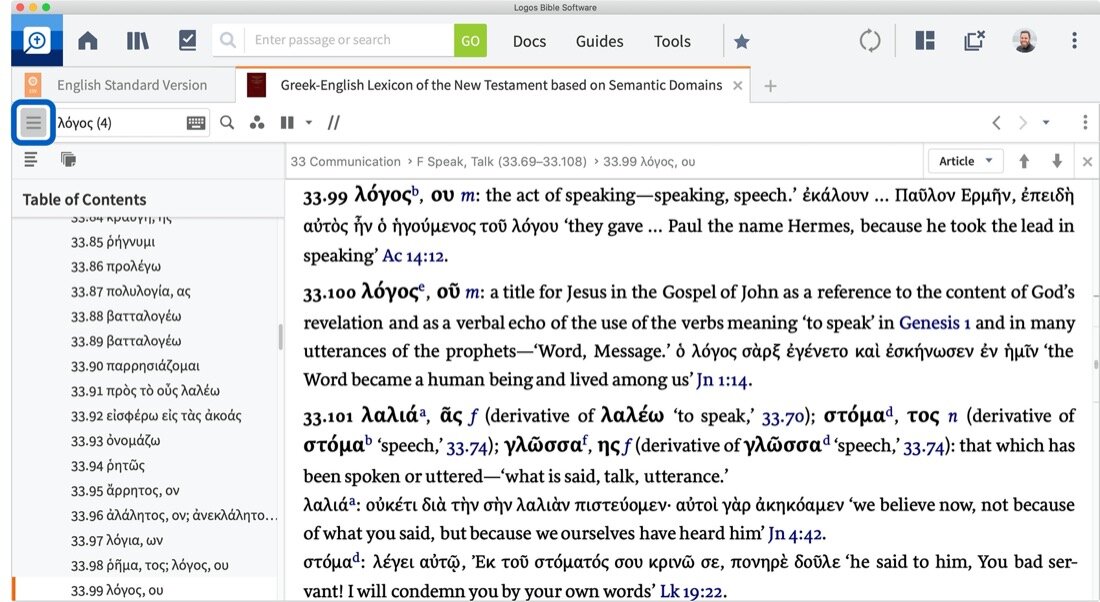Expand the parallel resources dropdown arrow
Viewport: 1100px width, 602px height.
(x=309, y=123)
